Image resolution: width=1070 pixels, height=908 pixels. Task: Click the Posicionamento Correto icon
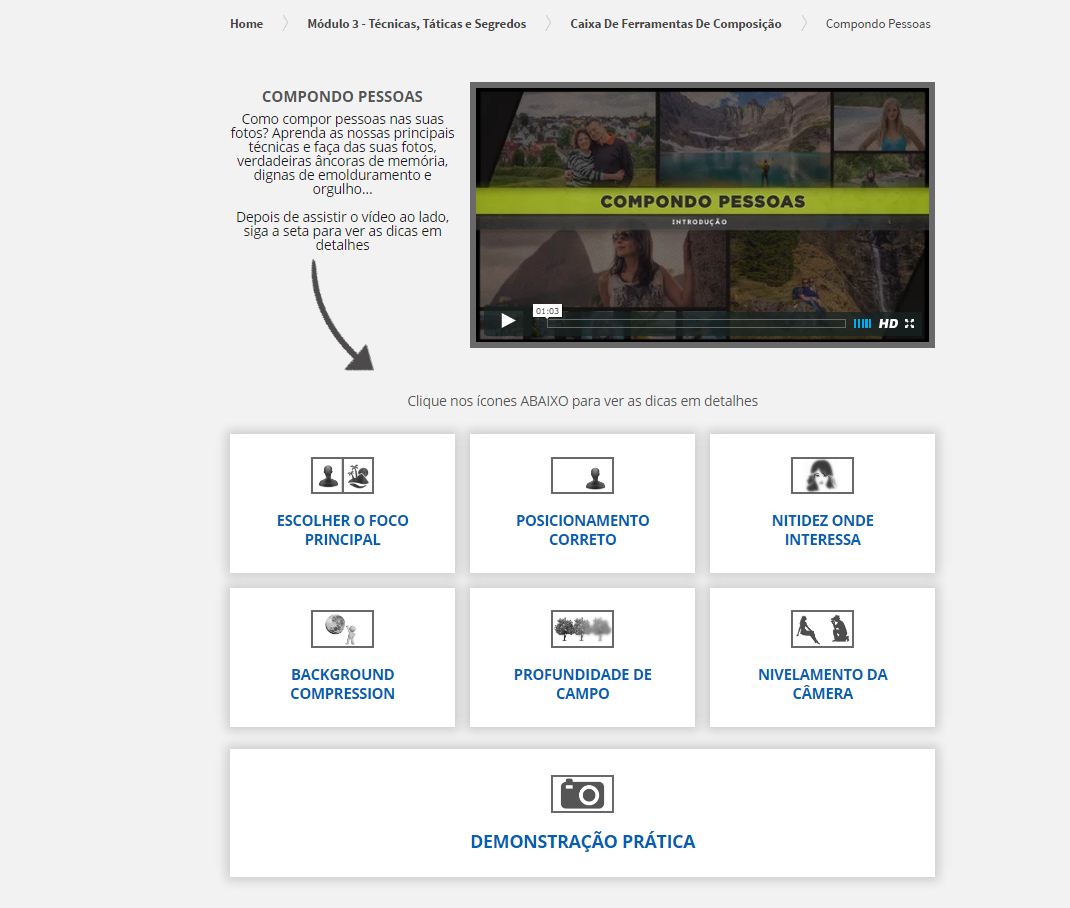click(x=582, y=475)
